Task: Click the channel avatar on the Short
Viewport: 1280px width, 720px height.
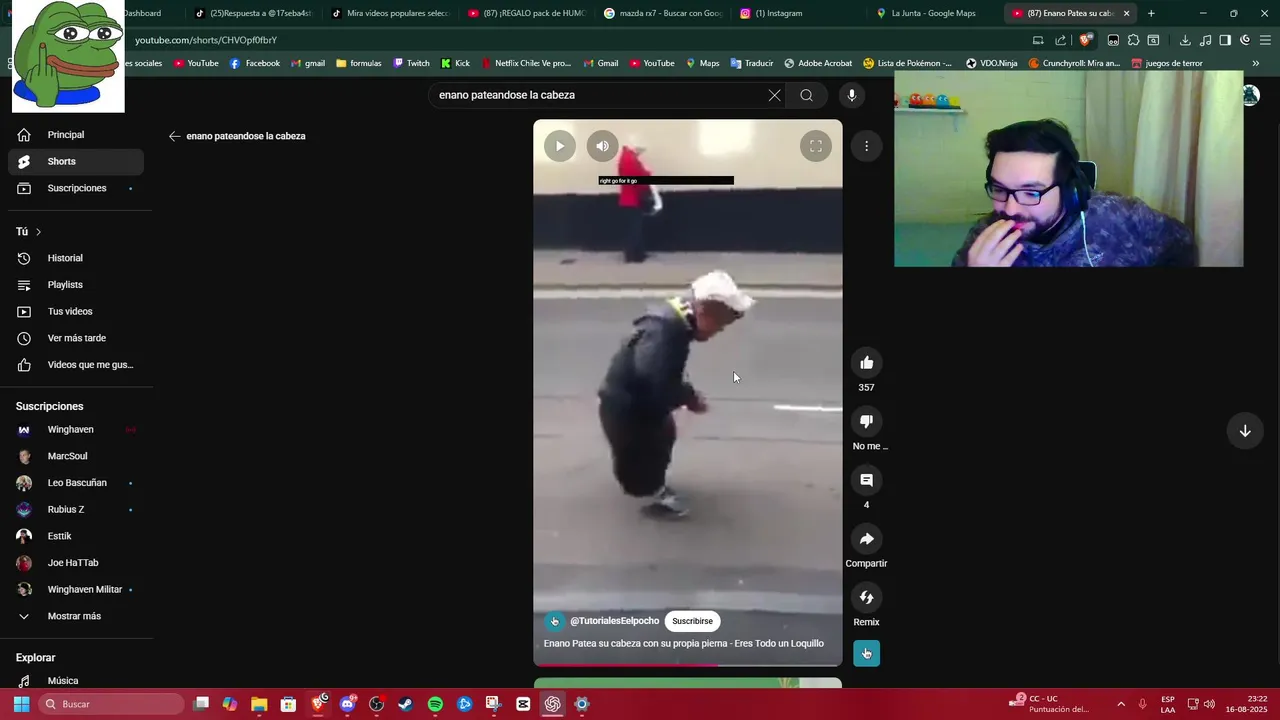Action: pyautogui.click(x=554, y=621)
